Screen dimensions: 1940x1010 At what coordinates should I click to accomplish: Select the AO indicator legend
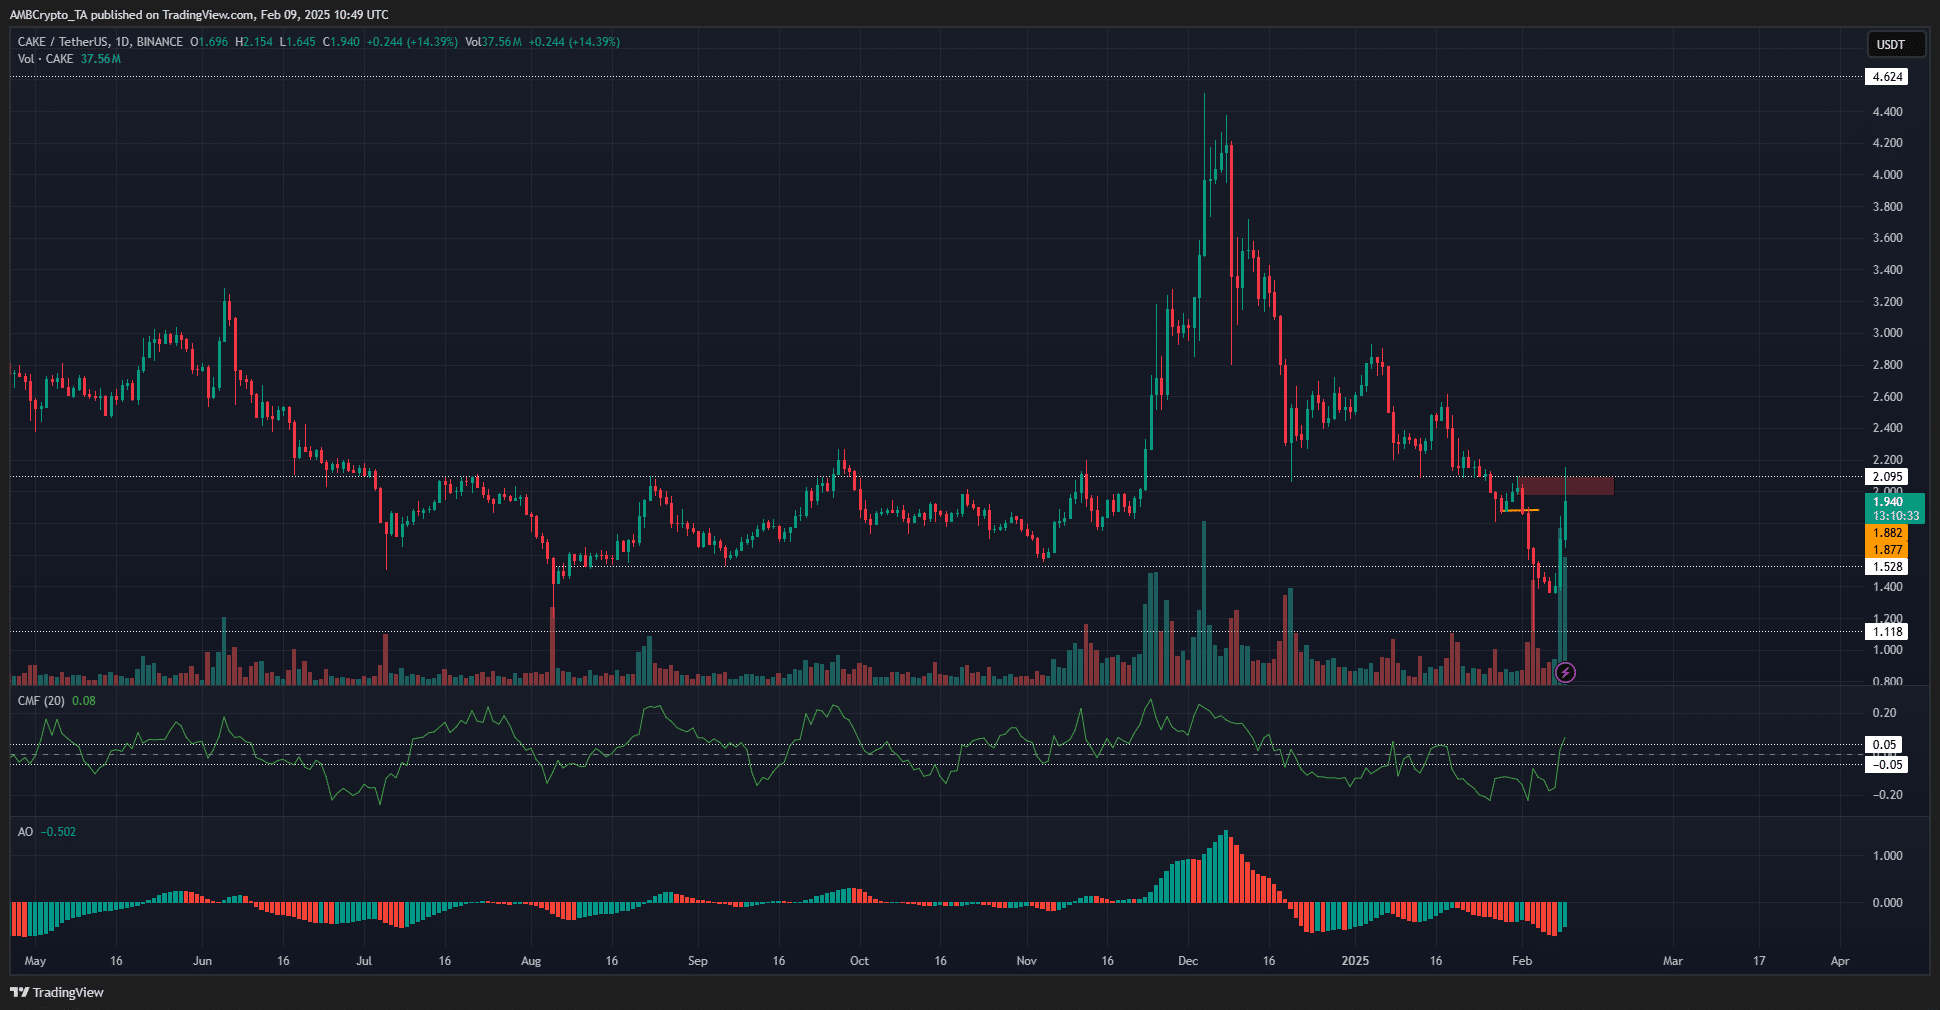(25, 832)
